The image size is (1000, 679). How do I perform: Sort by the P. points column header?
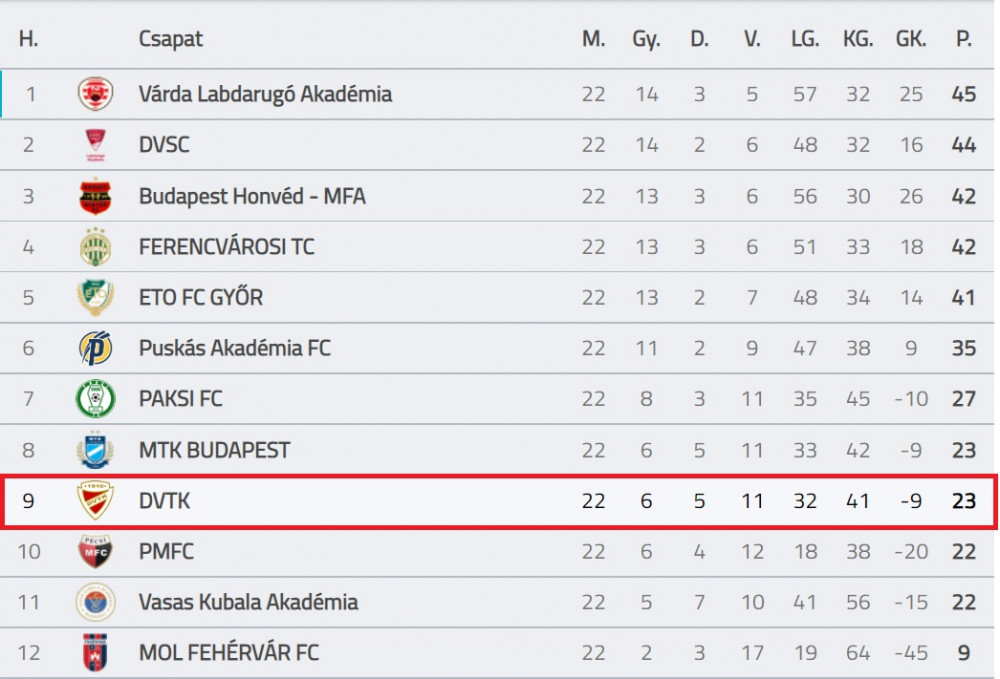964,39
